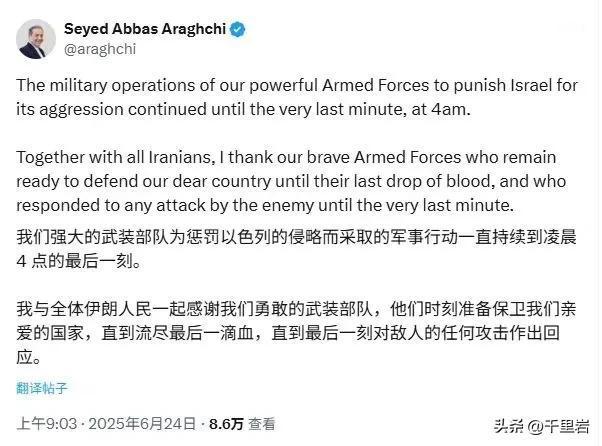Click the Chinese paragraph starting 我与全体伊朗人民
Viewport: 602px width, 446px height.
[296, 333]
